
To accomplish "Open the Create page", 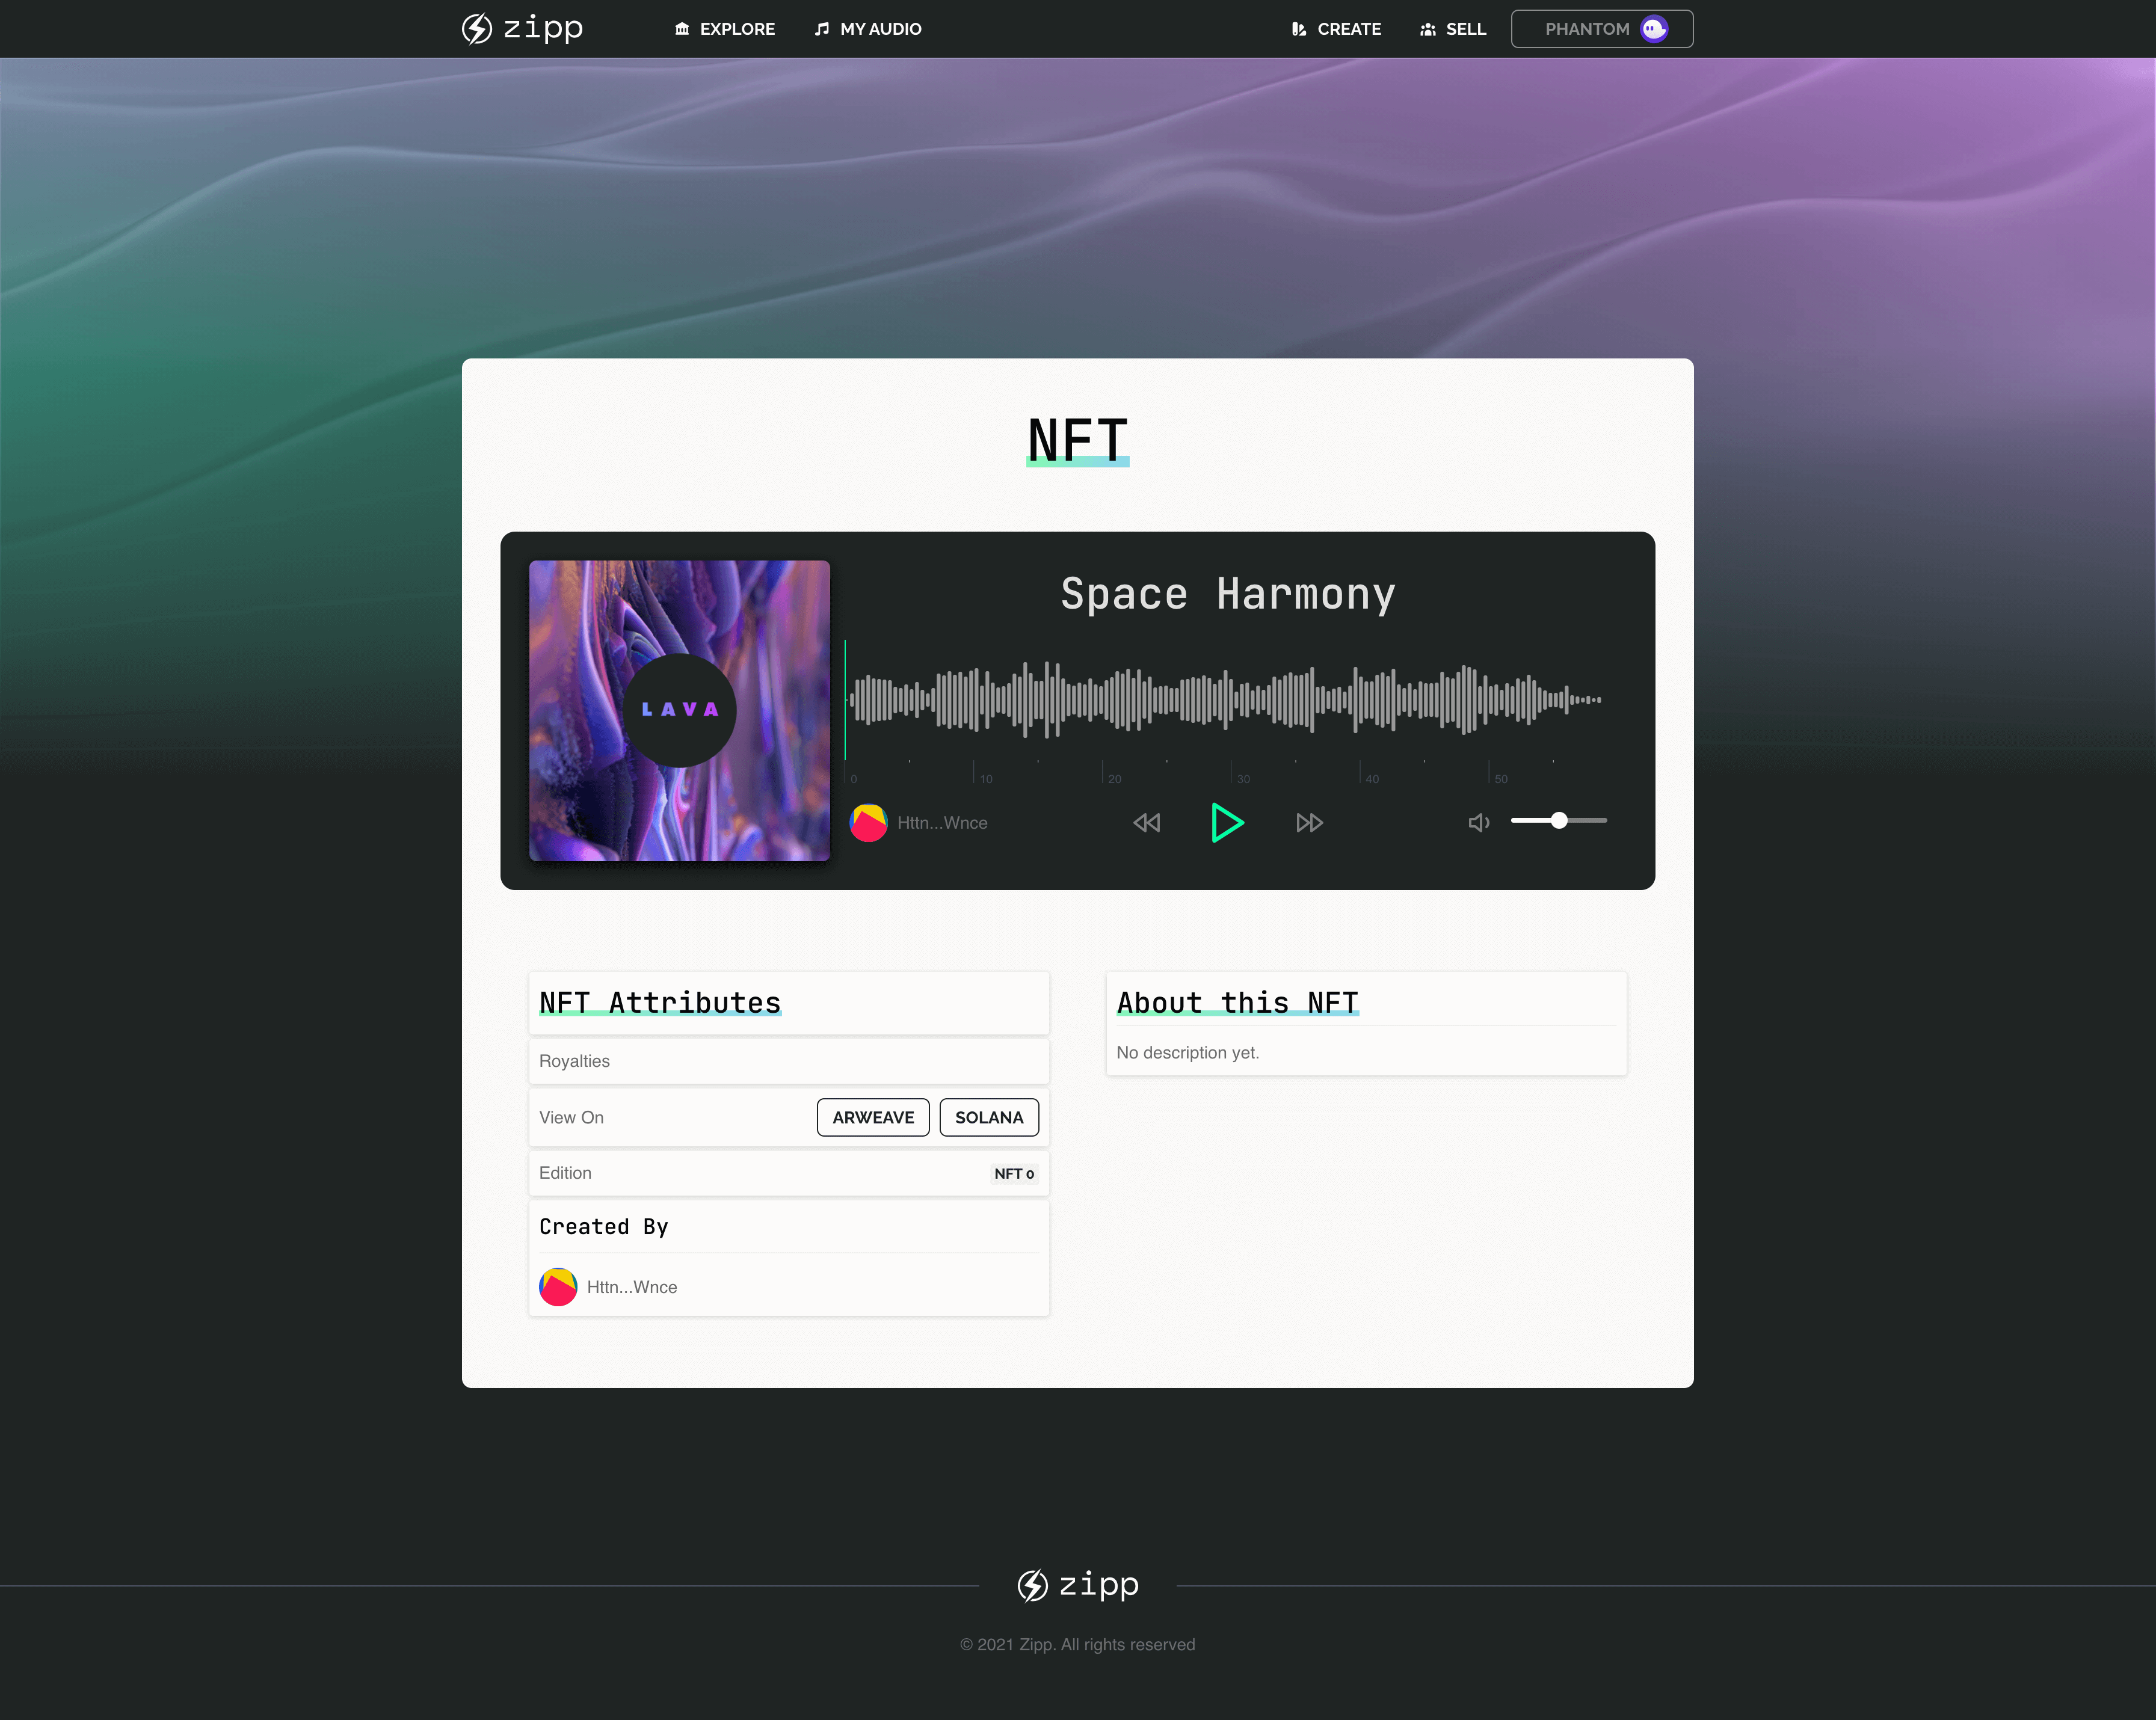I will (1336, 29).
